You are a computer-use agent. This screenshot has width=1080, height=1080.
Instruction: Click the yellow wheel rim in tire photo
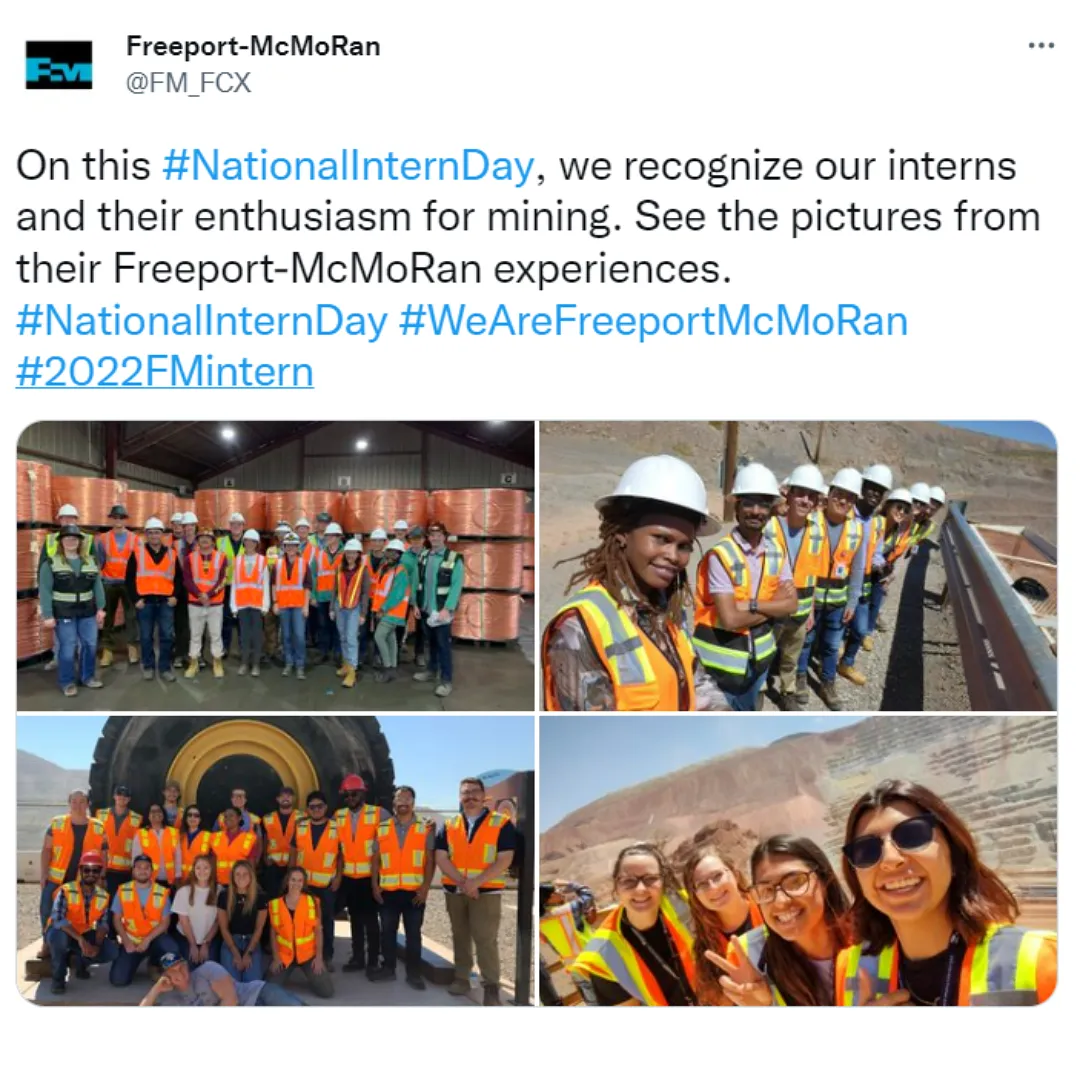tap(233, 767)
